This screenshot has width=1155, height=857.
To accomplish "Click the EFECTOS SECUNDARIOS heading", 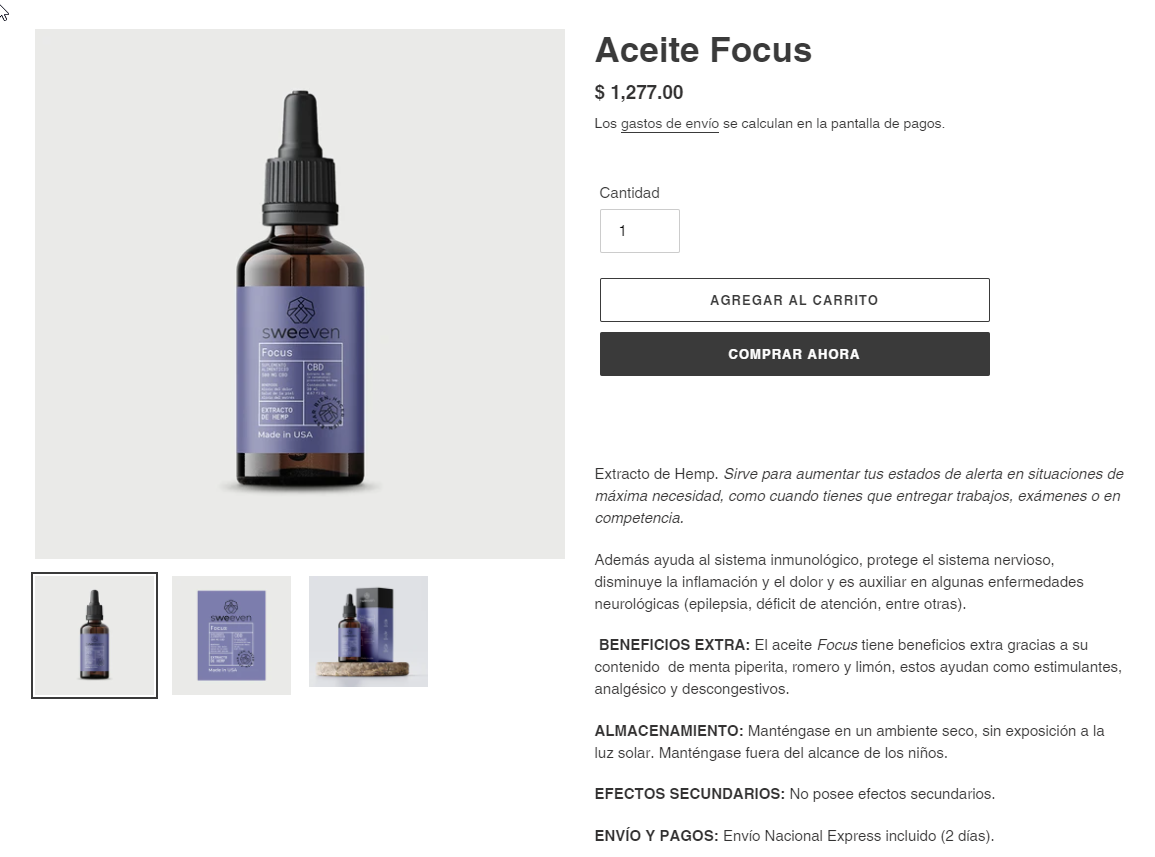I will (689, 794).
